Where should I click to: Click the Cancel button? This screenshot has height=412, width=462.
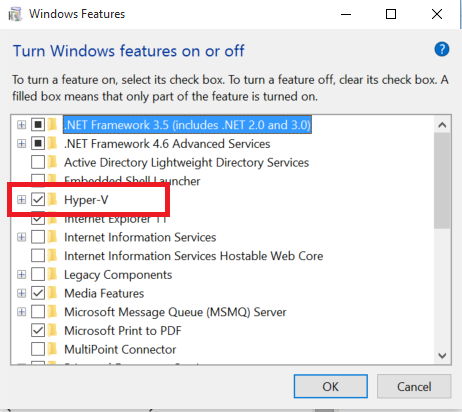[x=414, y=386]
